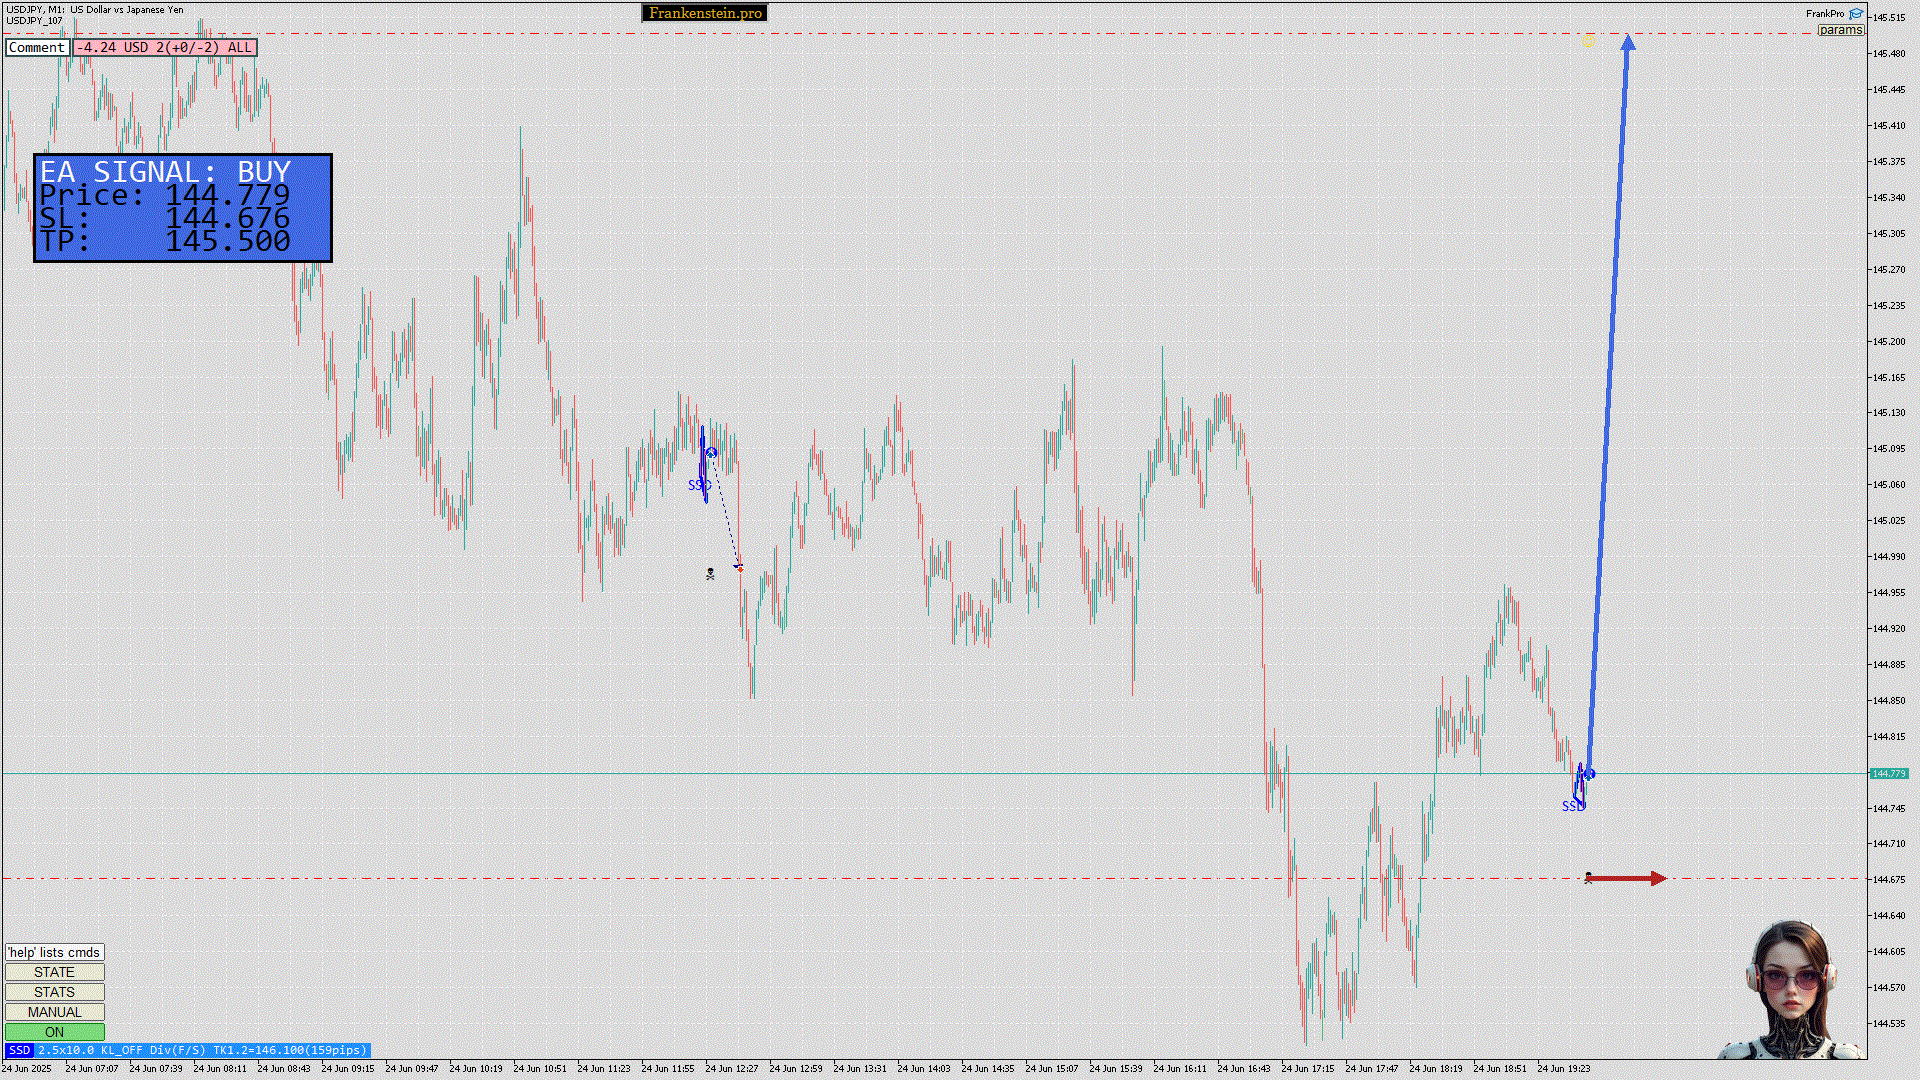Click the FrankPro graduation cap icon
Screen dimensions: 1920x1080
point(1856,14)
